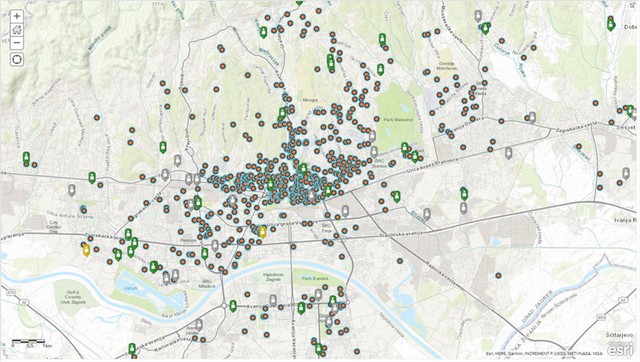Click the Park Maksimir map label
This screenshot has height=362, width=640.
tap(398, 120)
